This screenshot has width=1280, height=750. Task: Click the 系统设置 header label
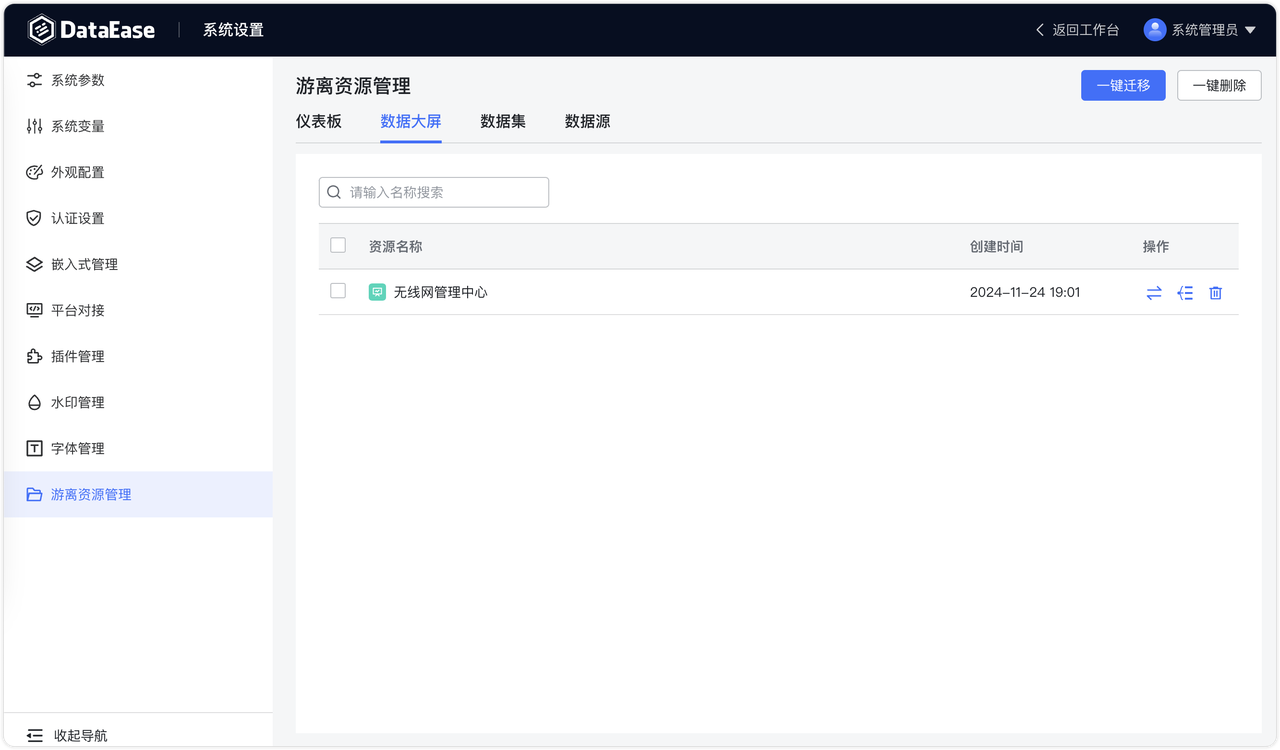[233, 30]
